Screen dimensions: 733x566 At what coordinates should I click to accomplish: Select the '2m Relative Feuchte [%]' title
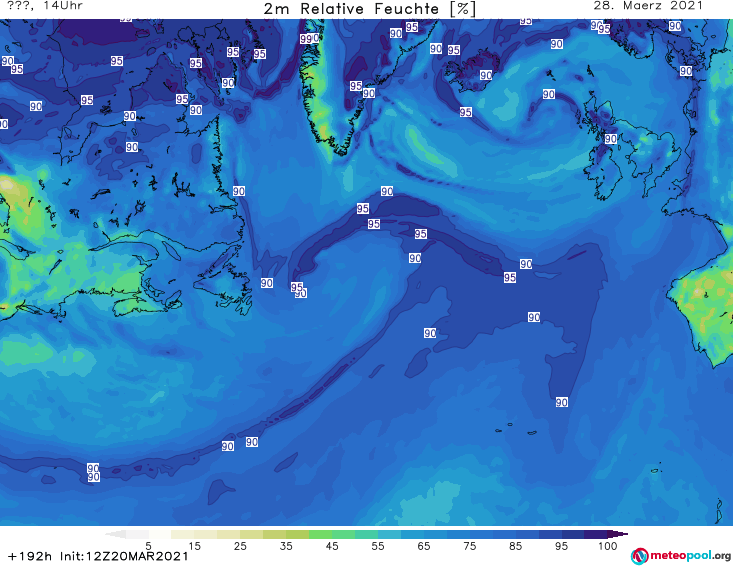pyautogui.click(x=369, y=9)
